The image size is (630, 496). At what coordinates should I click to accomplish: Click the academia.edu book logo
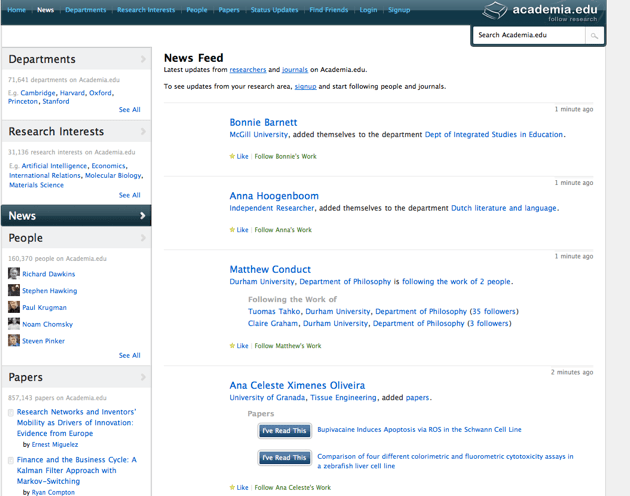(x=495, y=10)
